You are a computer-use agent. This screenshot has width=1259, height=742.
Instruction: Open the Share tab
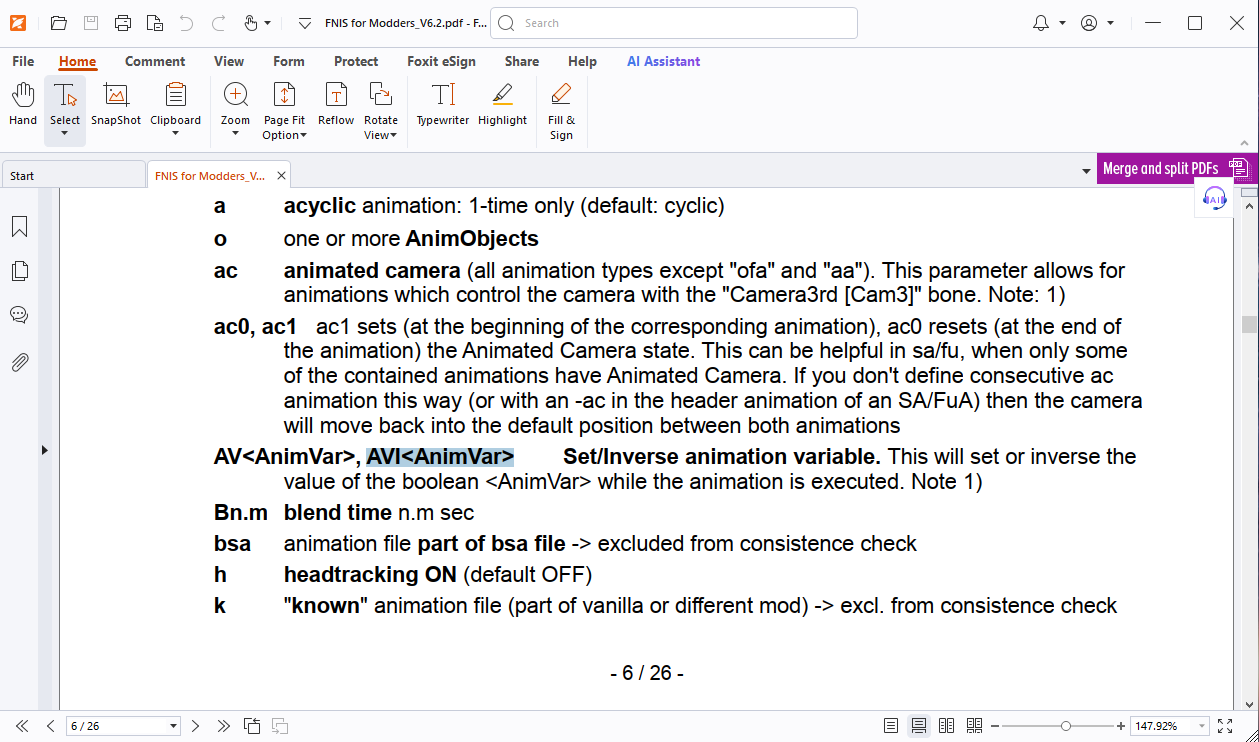522,61
